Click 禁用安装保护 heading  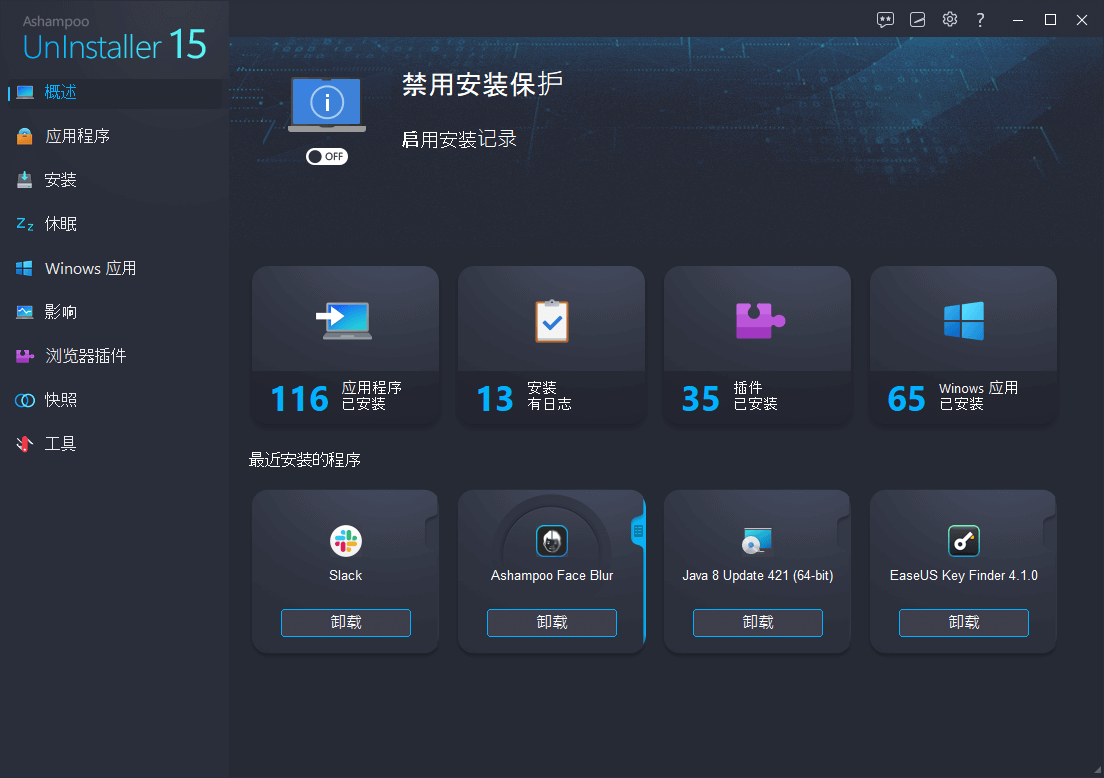tap(482, 84)
